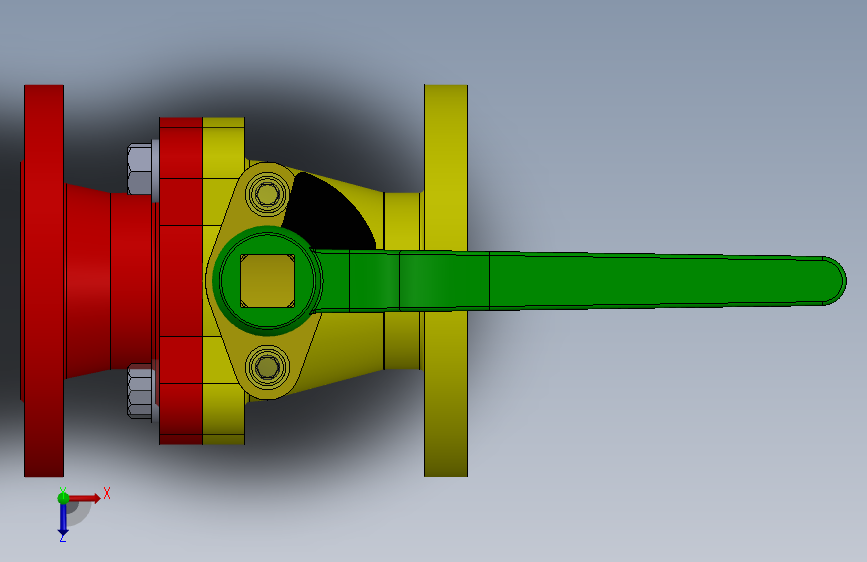Click the blue Z axis arrow of triad
Viewport: 867px width, 562px height.
click(x=63, y=520)
